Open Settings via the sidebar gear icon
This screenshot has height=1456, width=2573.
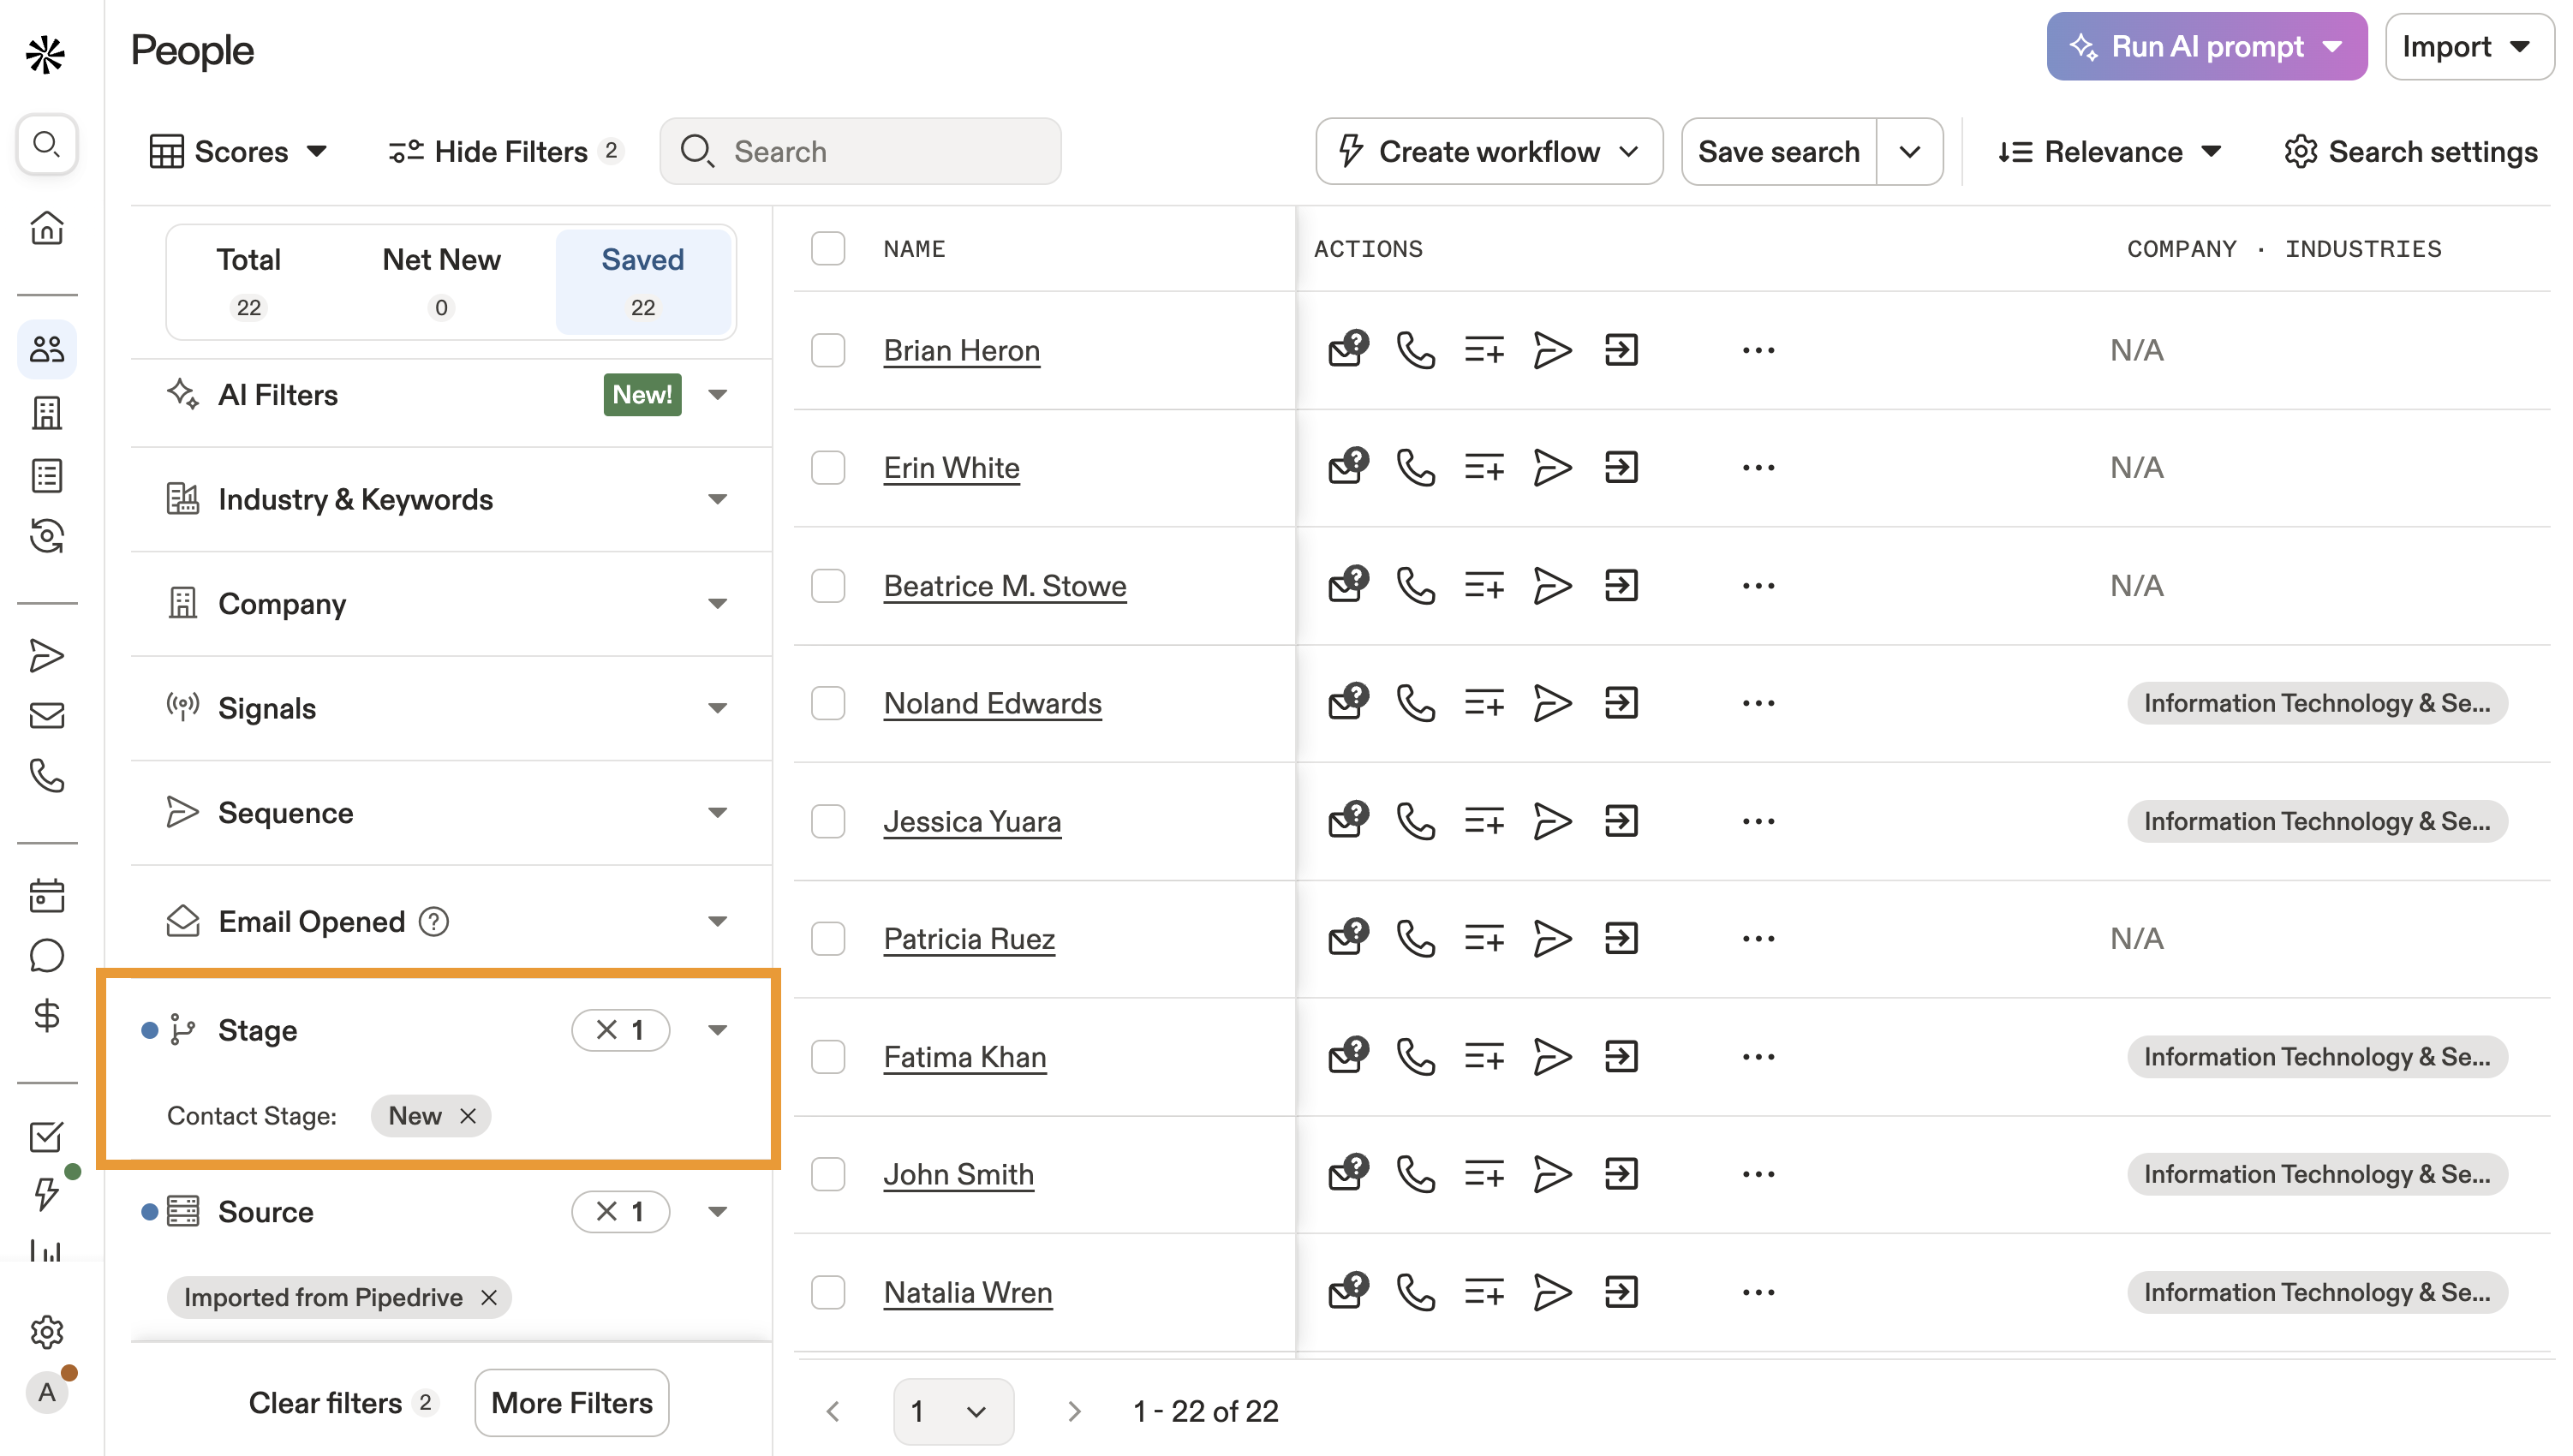click(47, 1333)
